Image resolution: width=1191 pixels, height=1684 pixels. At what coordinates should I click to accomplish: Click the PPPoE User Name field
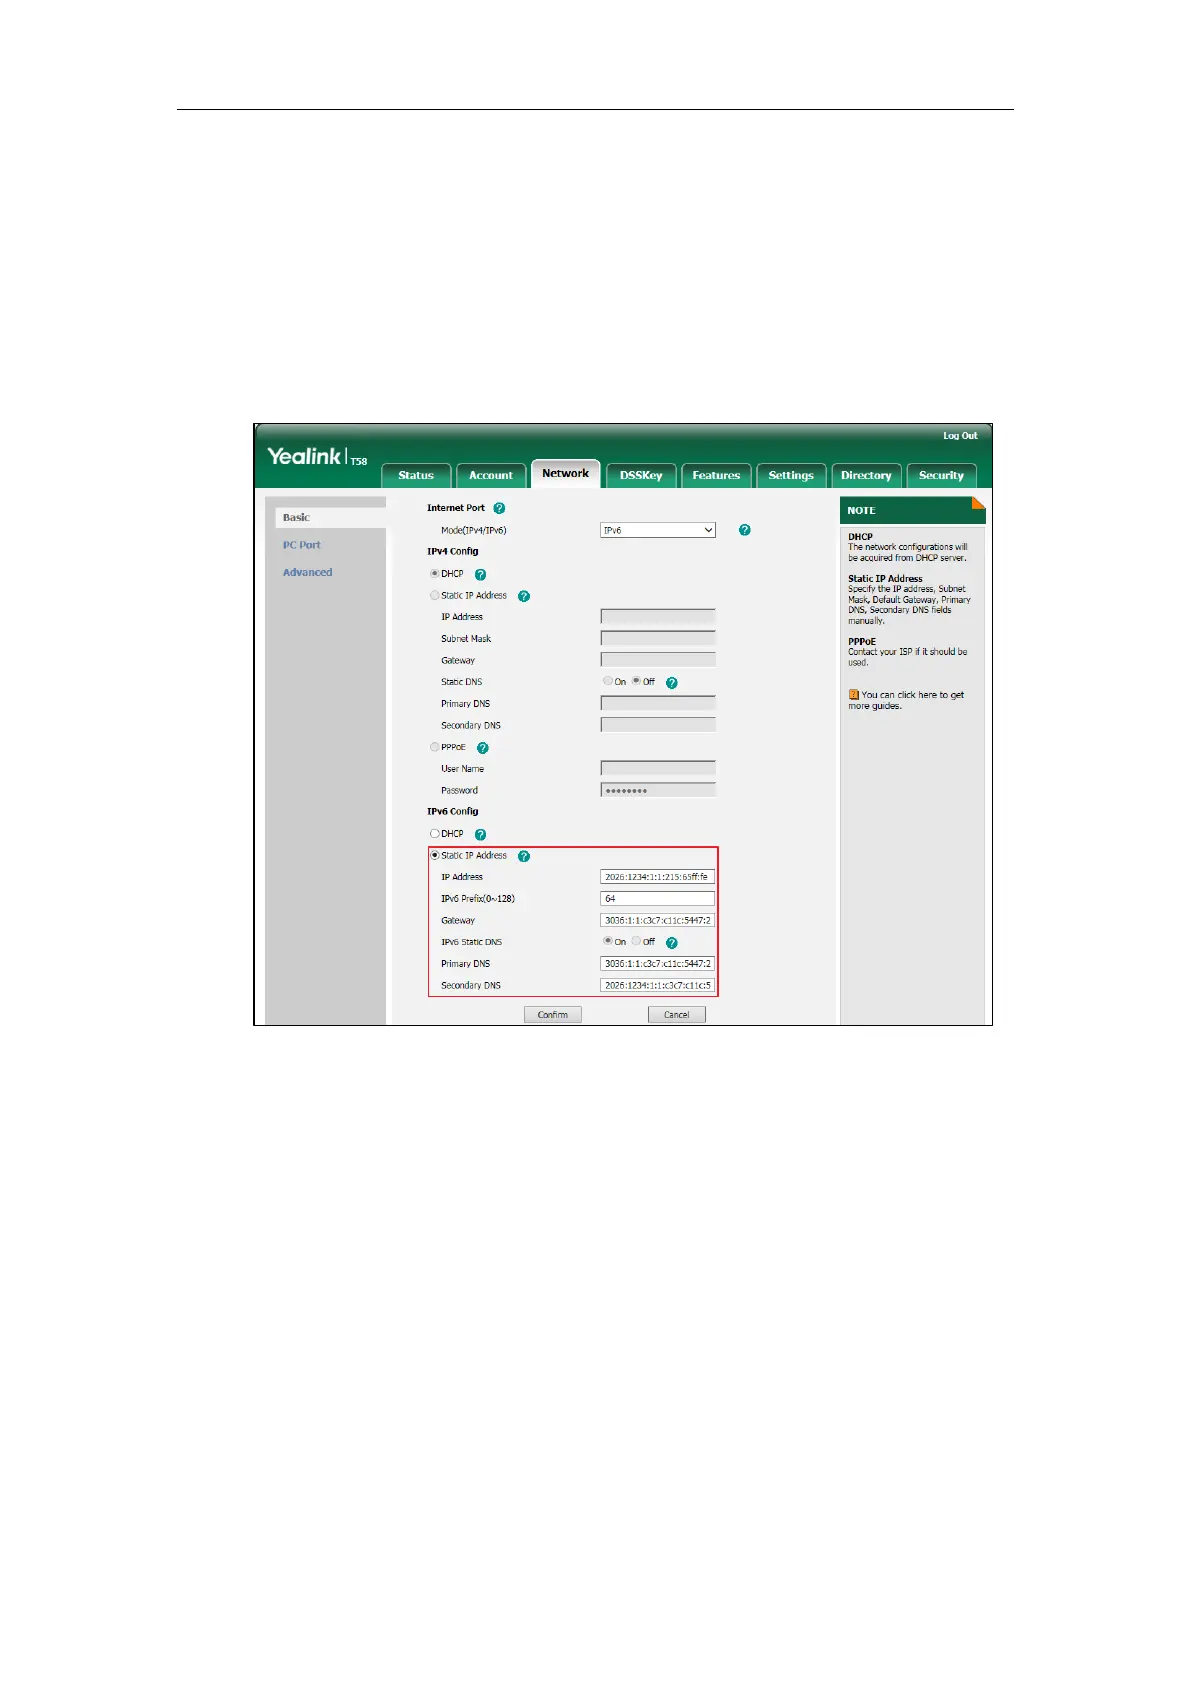tap(658, 768)
